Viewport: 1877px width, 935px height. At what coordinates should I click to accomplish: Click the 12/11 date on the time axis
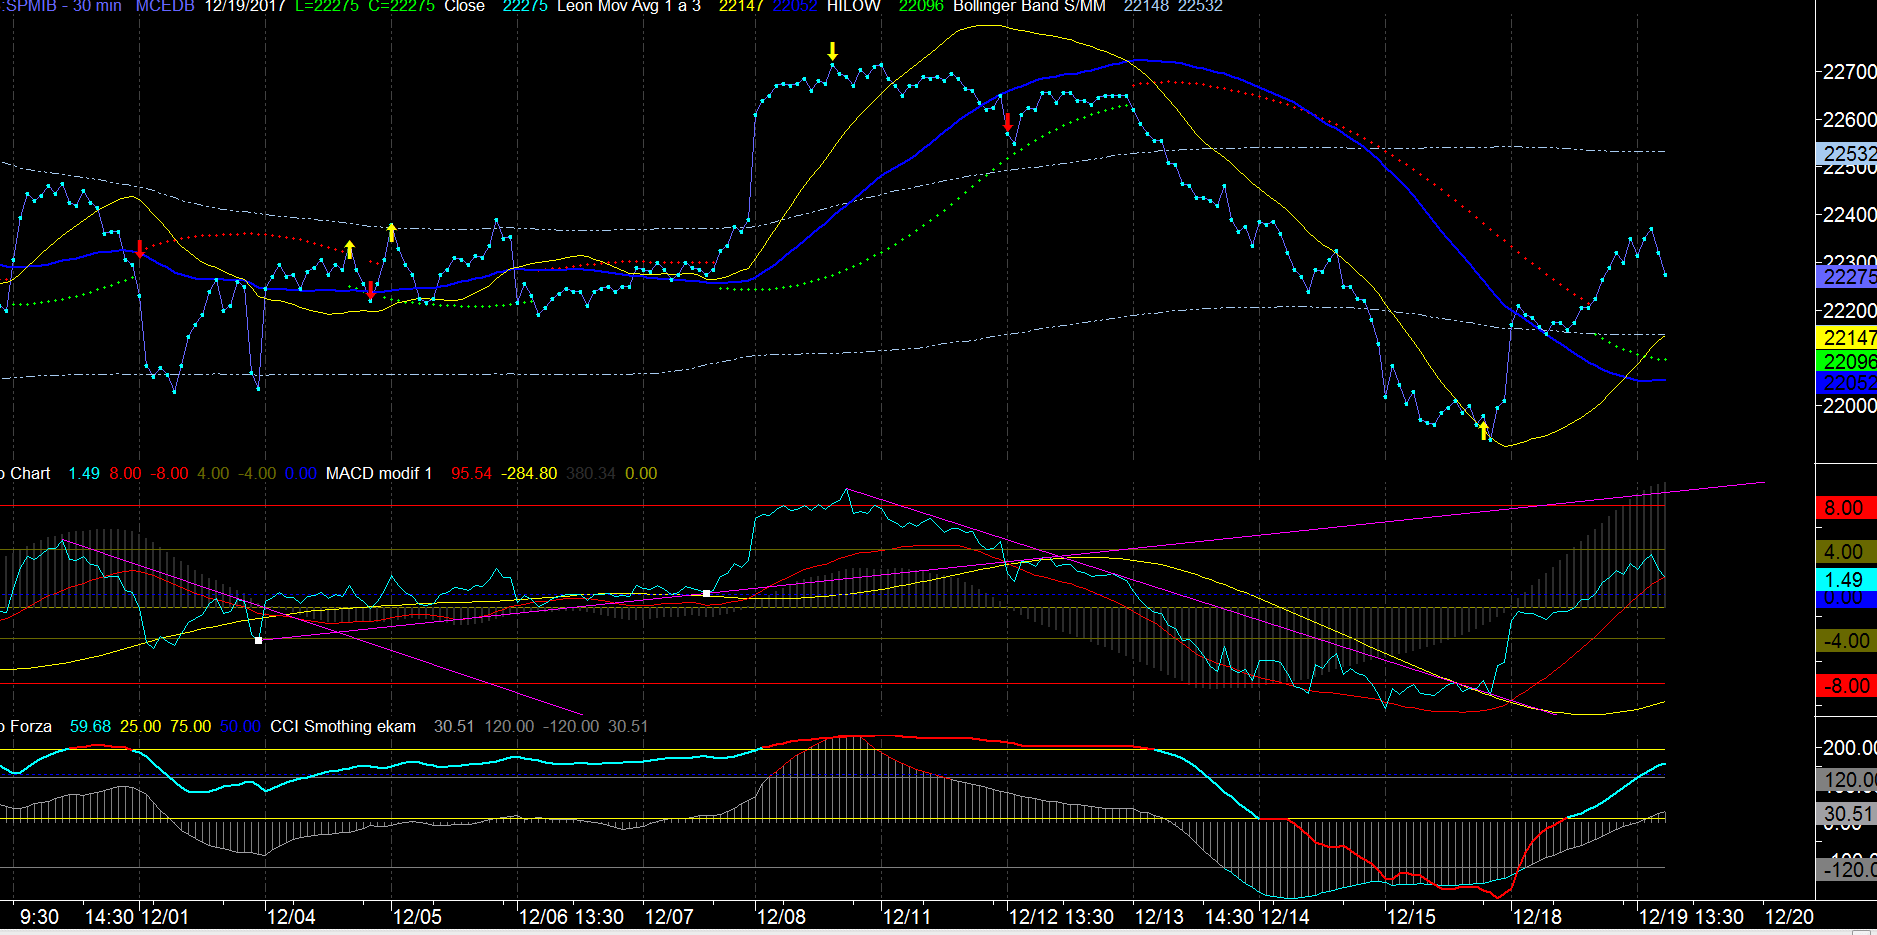(907, 917)
